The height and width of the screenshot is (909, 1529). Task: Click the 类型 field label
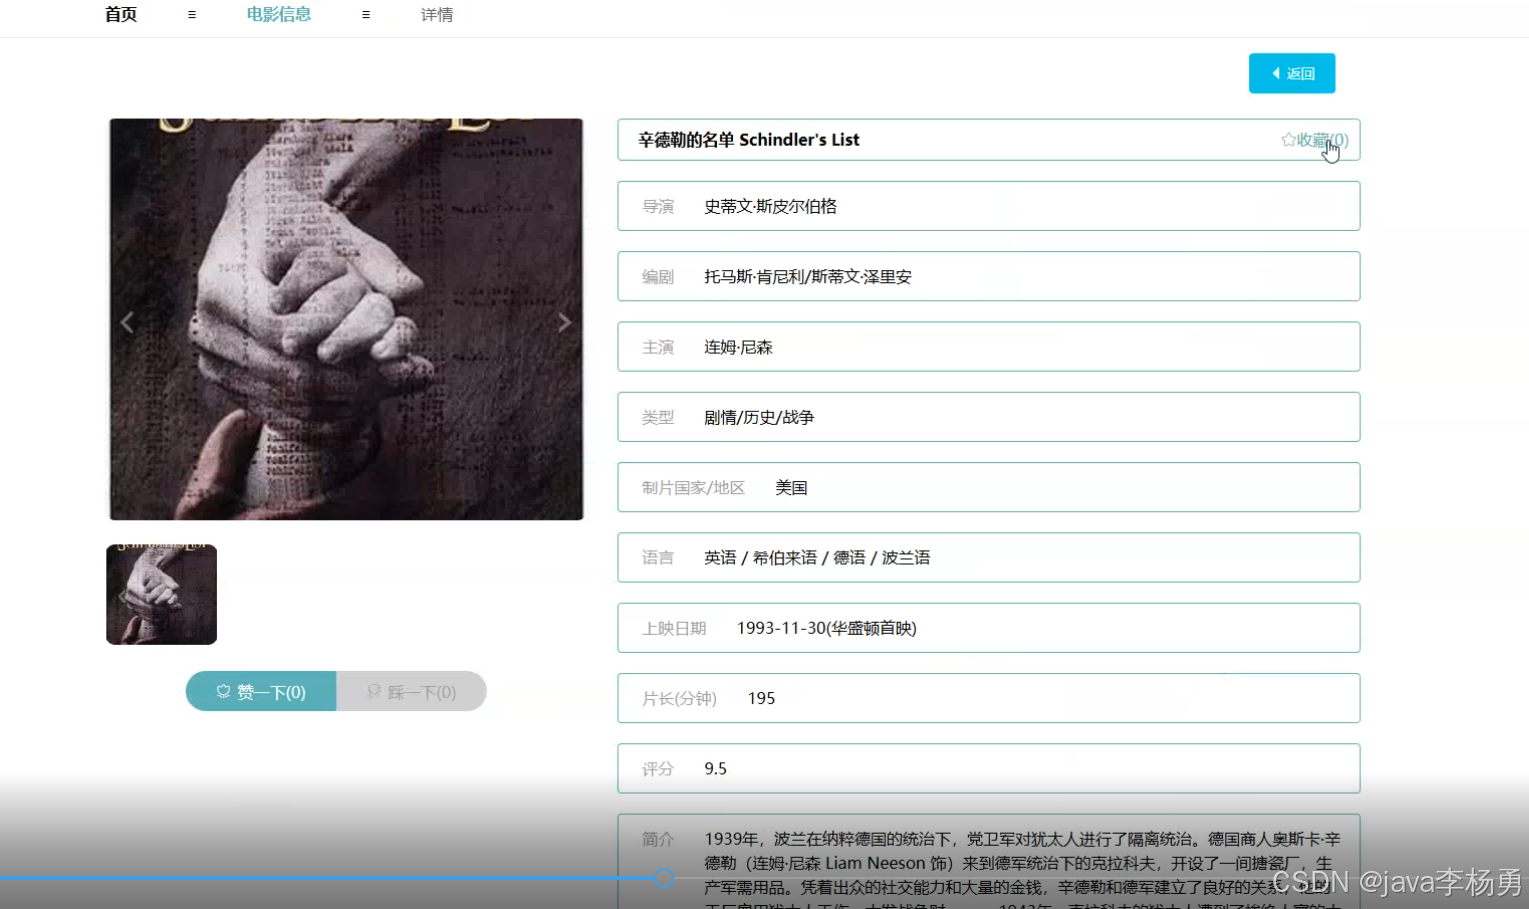click(658, 417)
